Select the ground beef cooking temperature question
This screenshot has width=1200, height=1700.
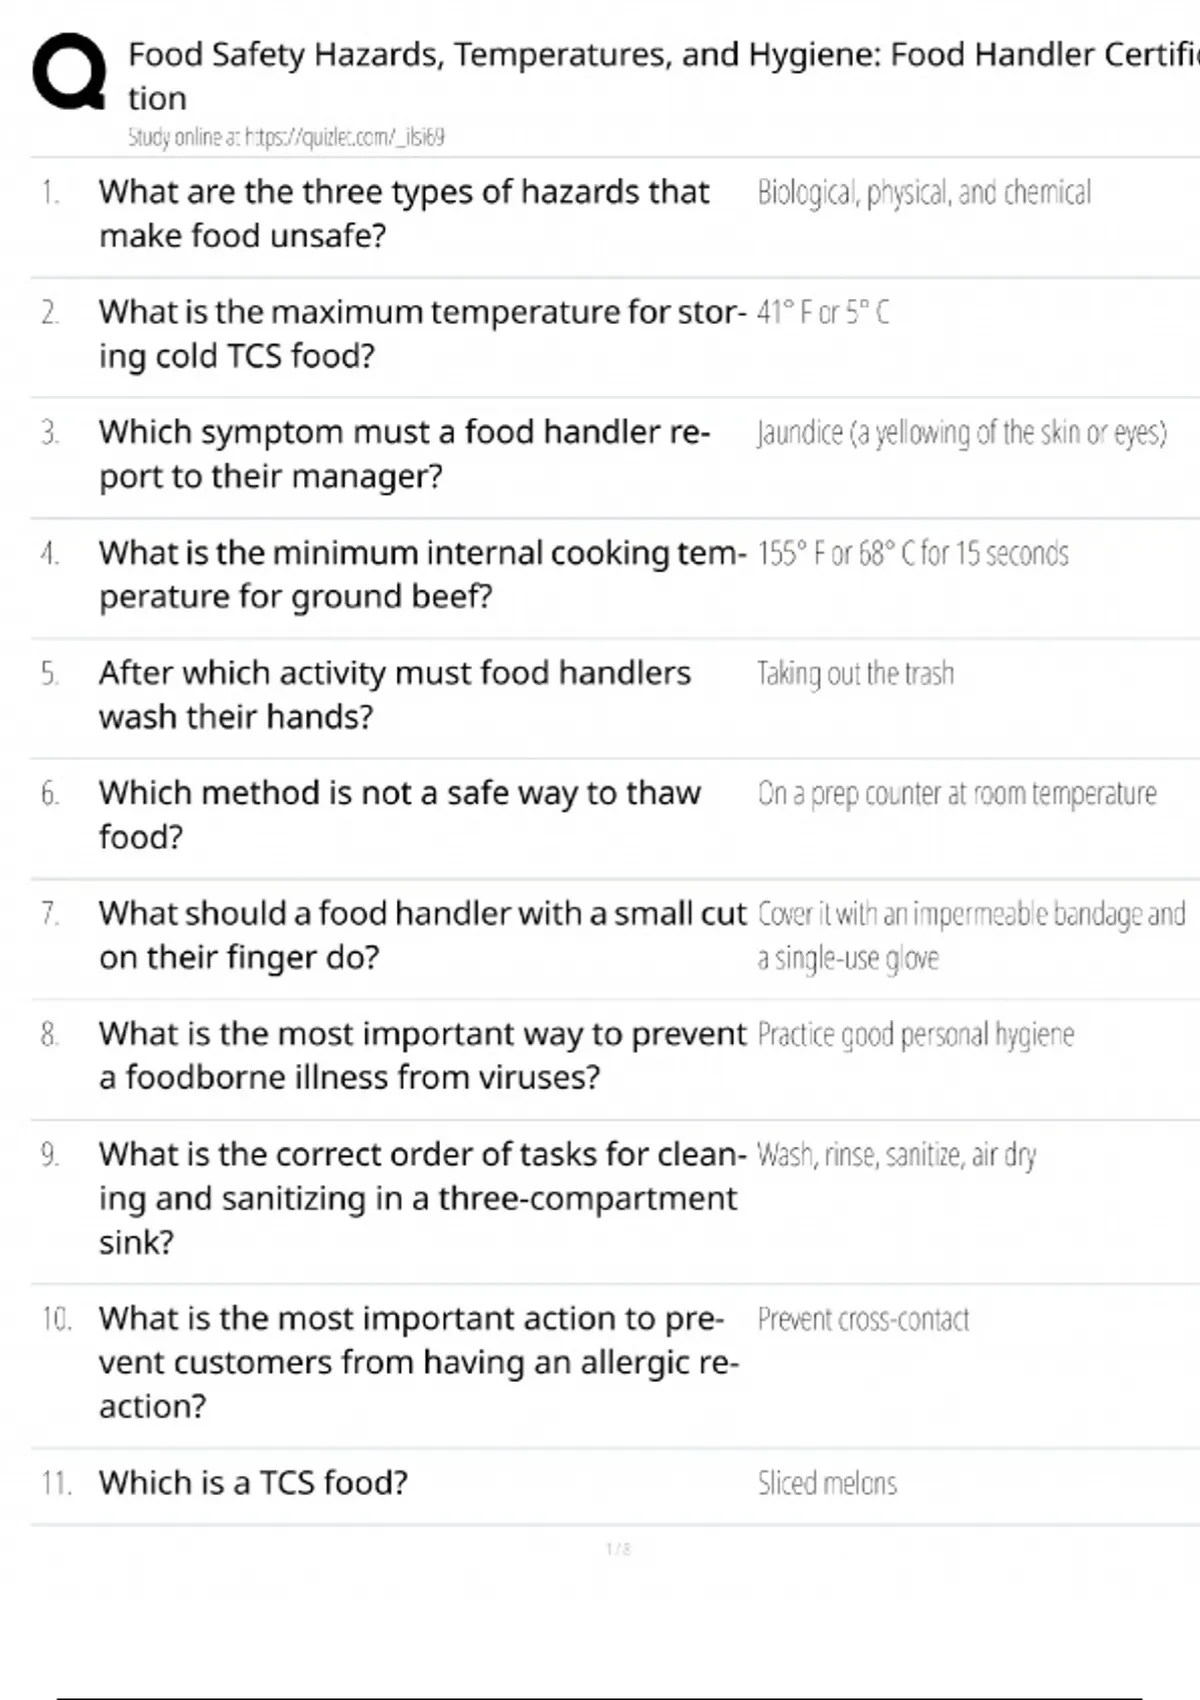(421, 574)
